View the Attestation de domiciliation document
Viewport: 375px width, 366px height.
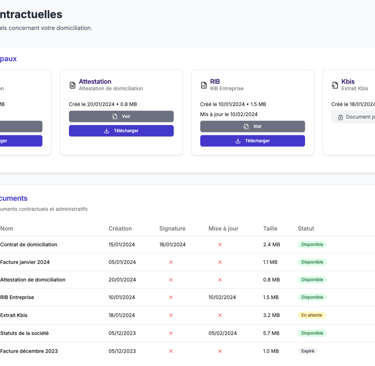pyautogui.click(x=121, y=116)
